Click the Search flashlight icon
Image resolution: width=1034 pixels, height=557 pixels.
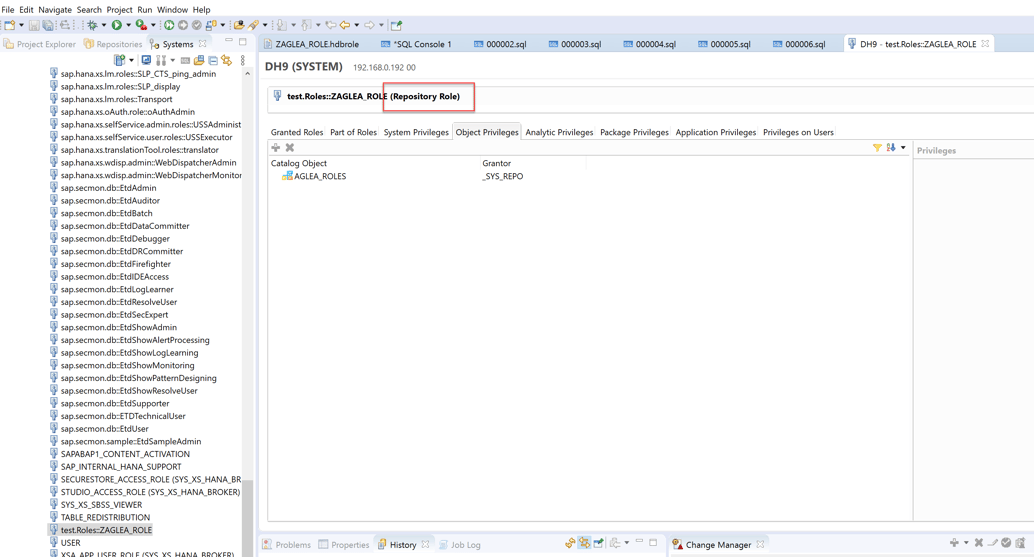254,25
